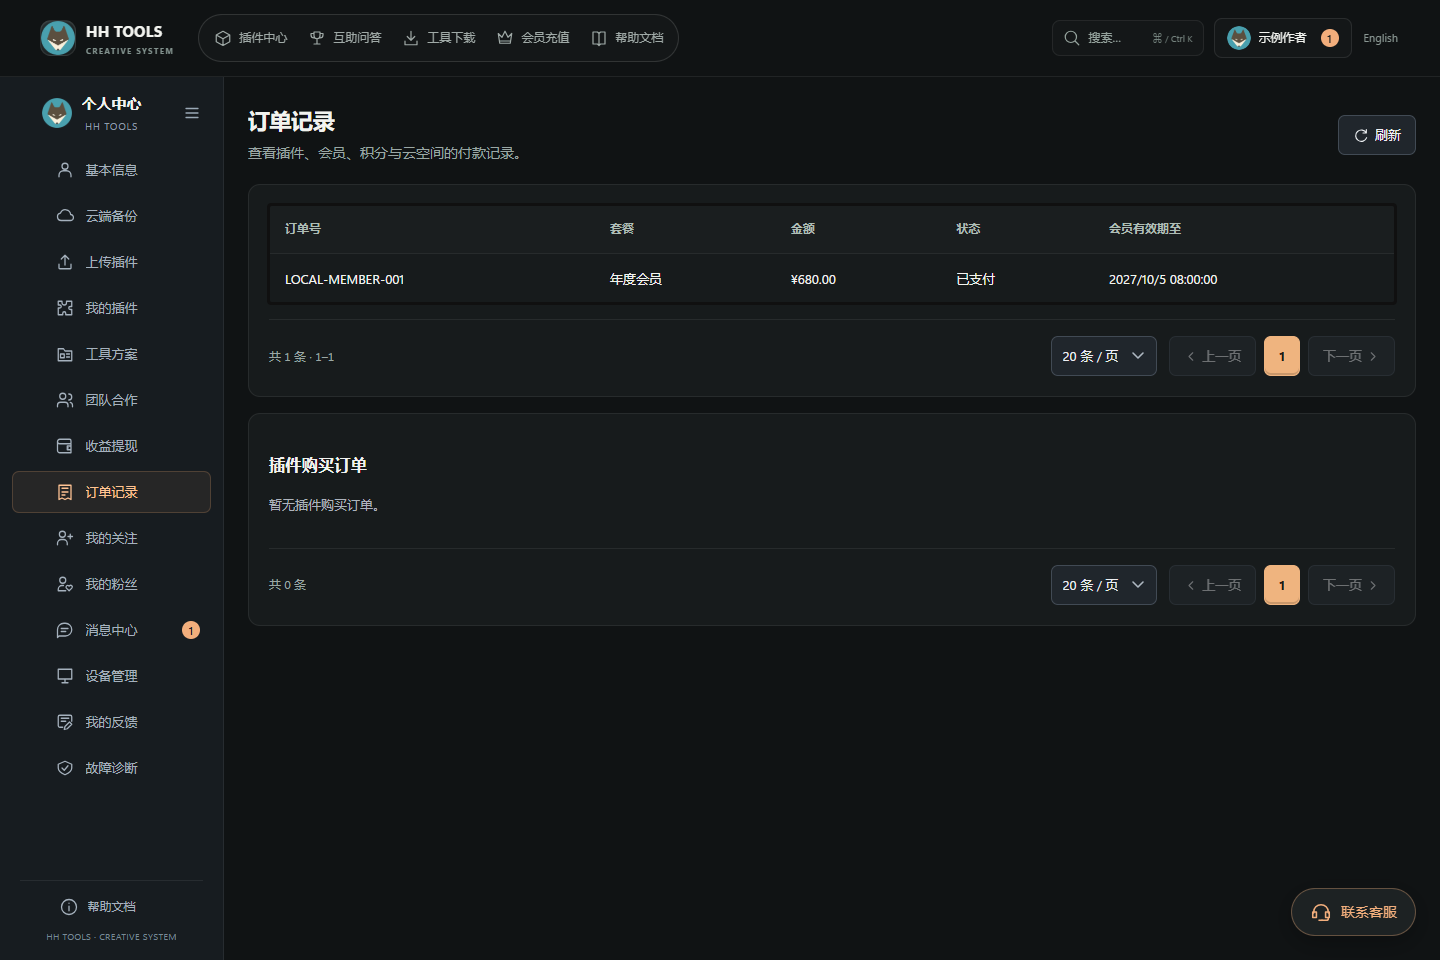1440x960 pixels.
Task: Click the download icon for 工具下载
Action: pyautogui.click(x=411, y=38)
